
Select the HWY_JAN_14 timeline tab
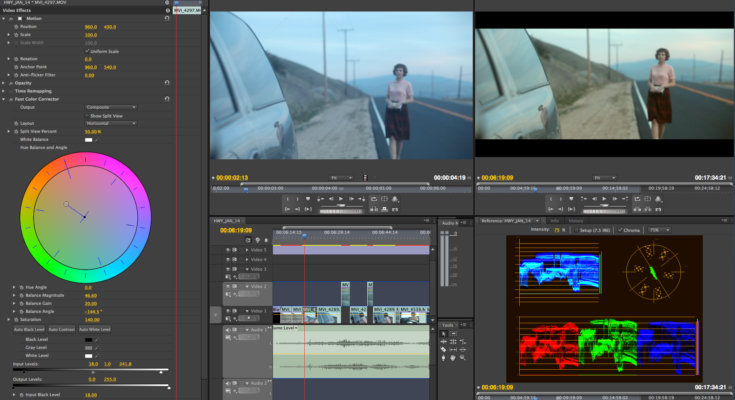click(x=227, y=220)
